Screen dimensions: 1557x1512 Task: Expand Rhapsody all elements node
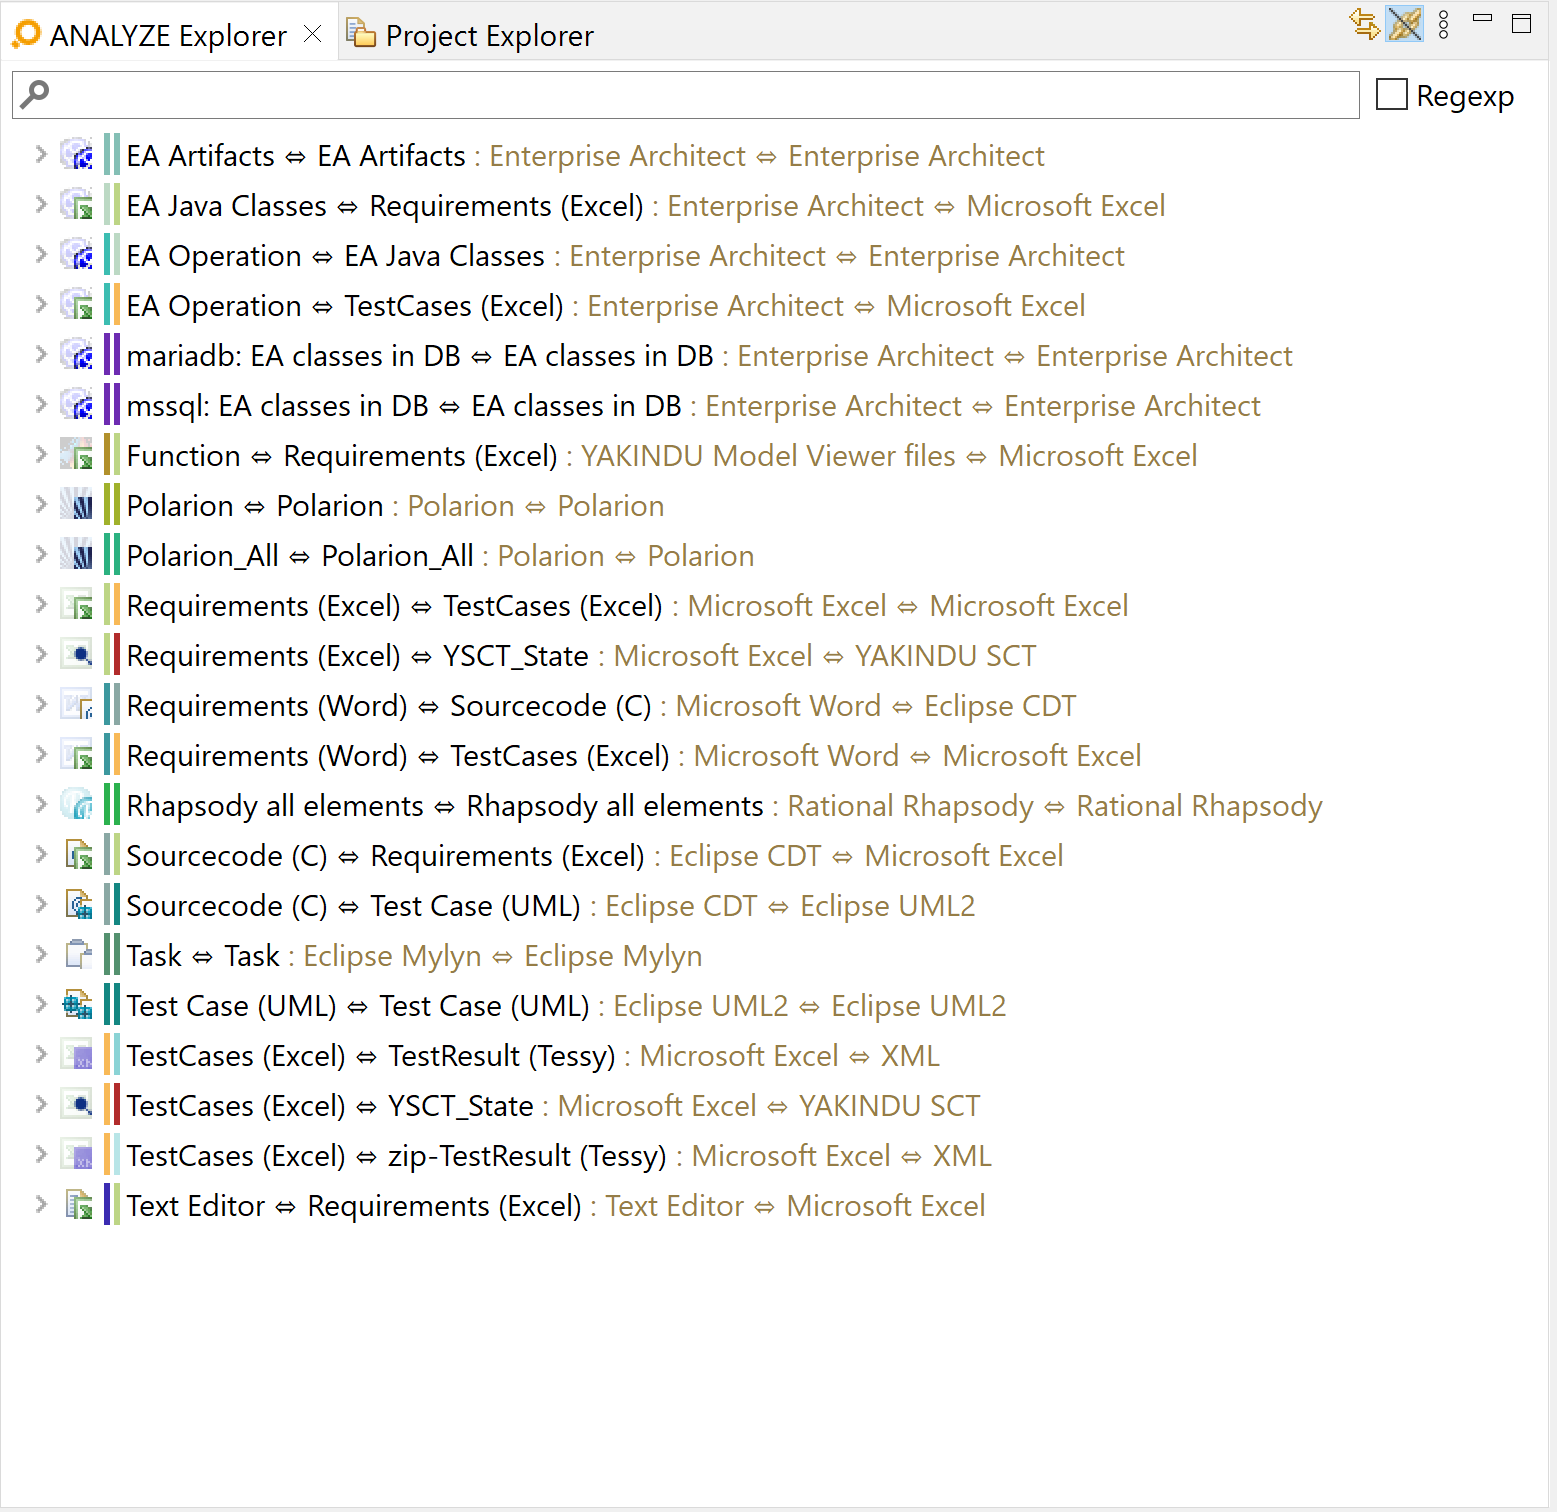click(40, 804)
